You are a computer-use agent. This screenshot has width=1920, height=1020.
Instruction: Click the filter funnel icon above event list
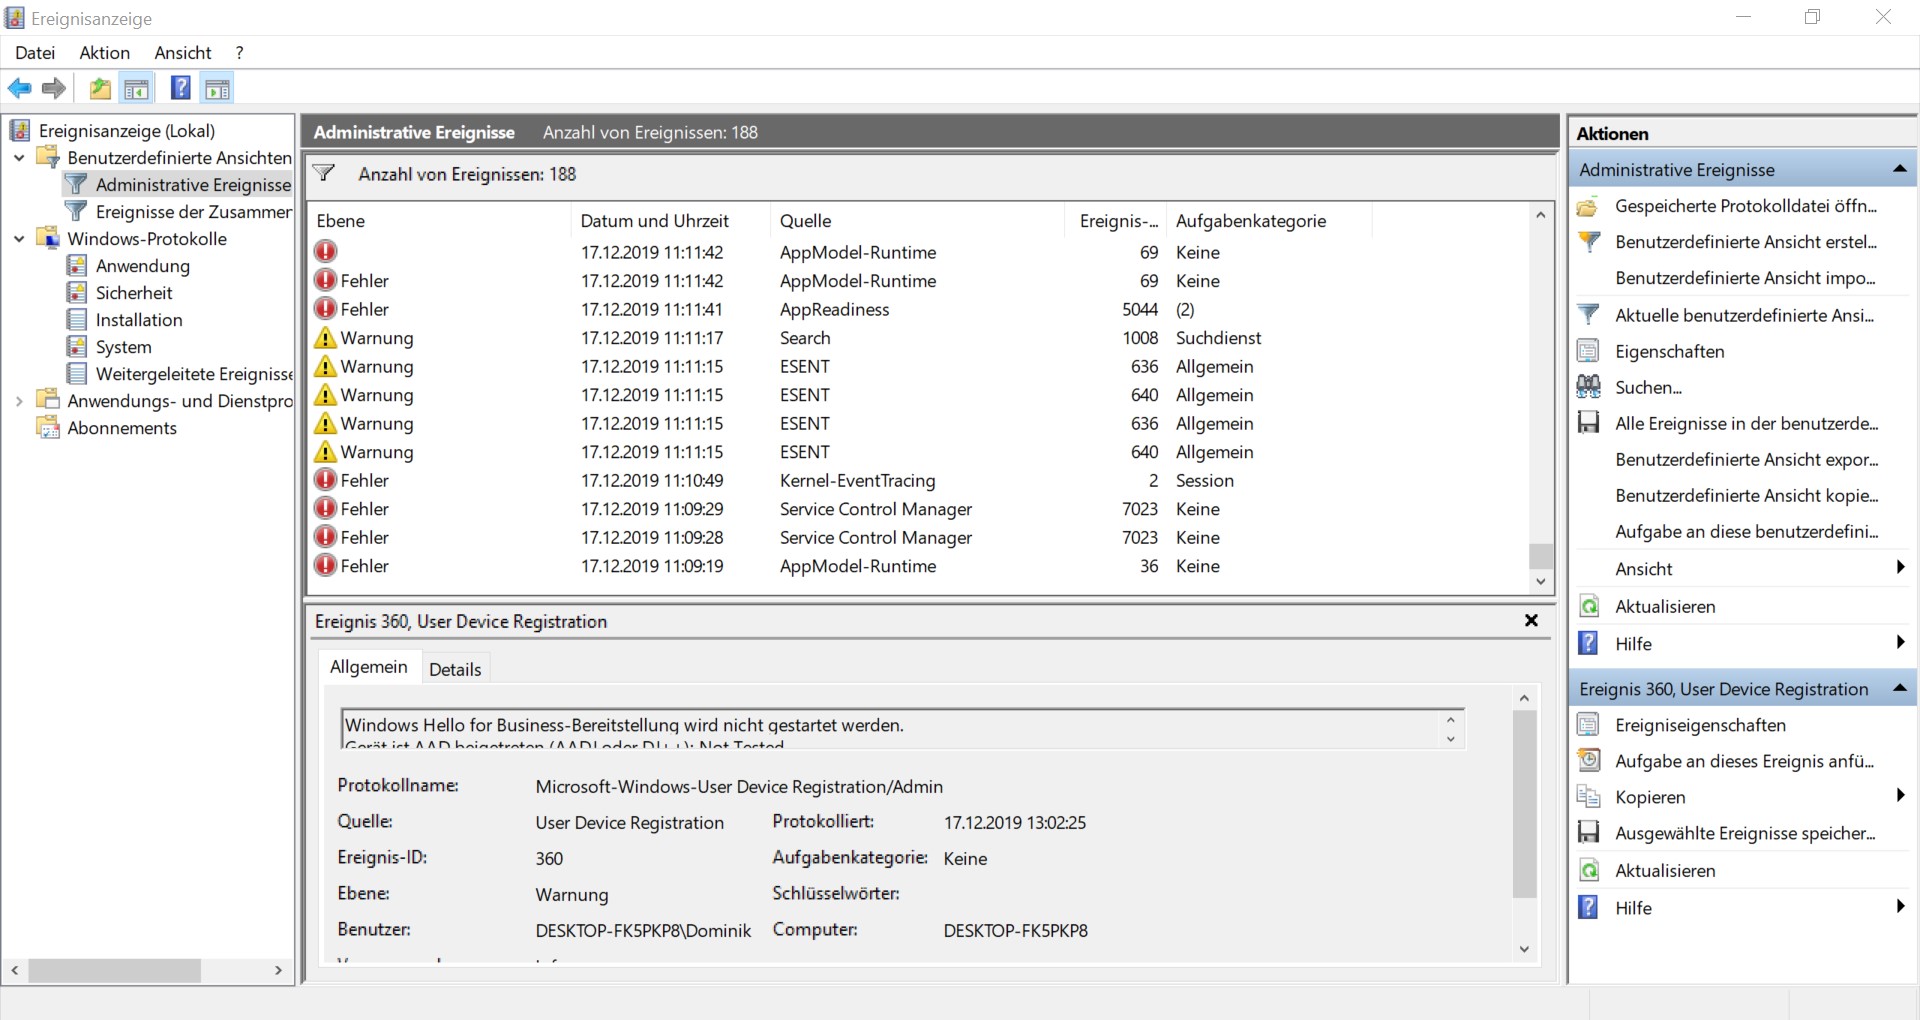(324, 173)
